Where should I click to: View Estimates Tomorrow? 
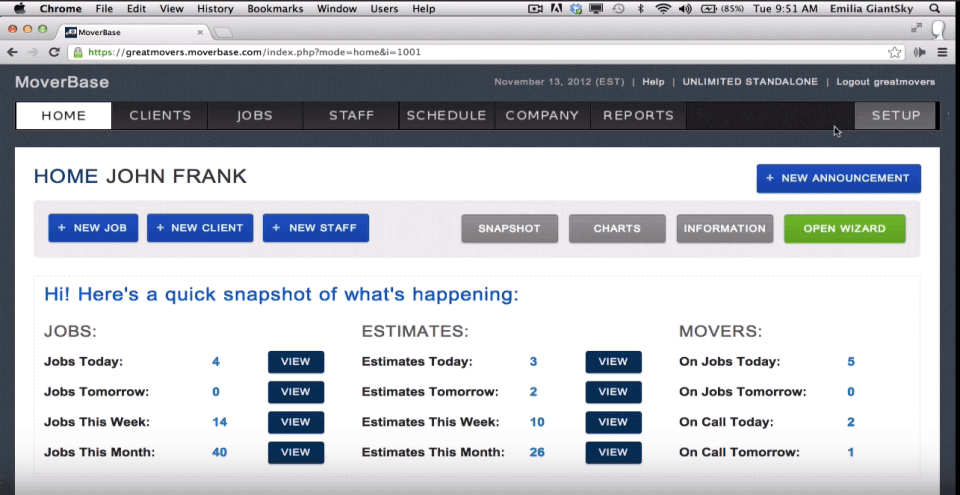(613, 392)
